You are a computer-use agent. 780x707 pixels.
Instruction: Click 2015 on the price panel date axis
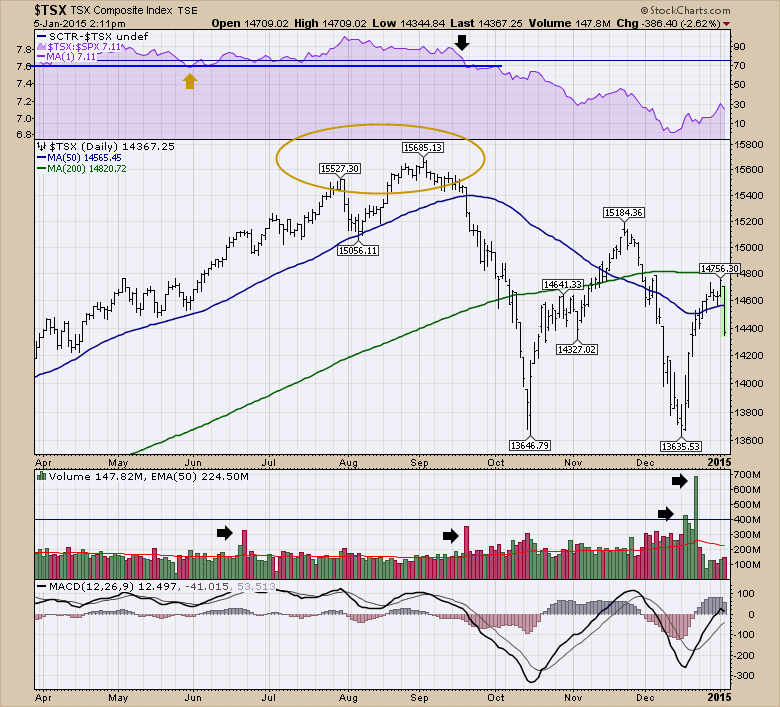[719, 462]
